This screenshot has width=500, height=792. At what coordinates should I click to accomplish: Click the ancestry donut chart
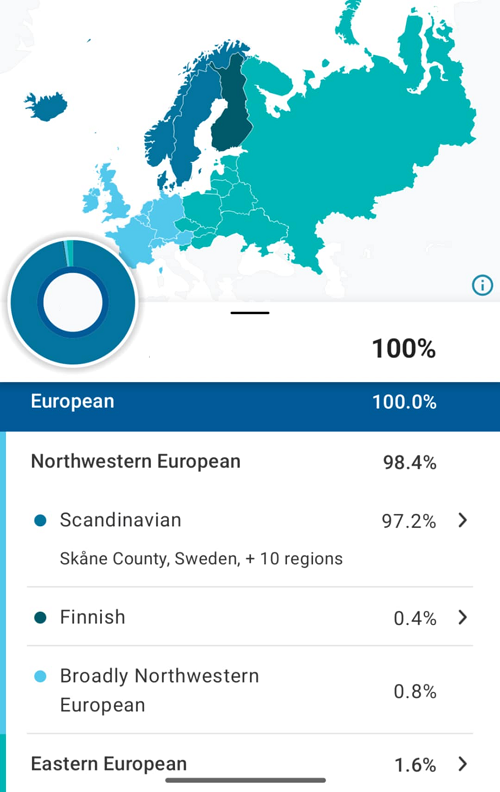pyautogui.click(x=73, y=302)
